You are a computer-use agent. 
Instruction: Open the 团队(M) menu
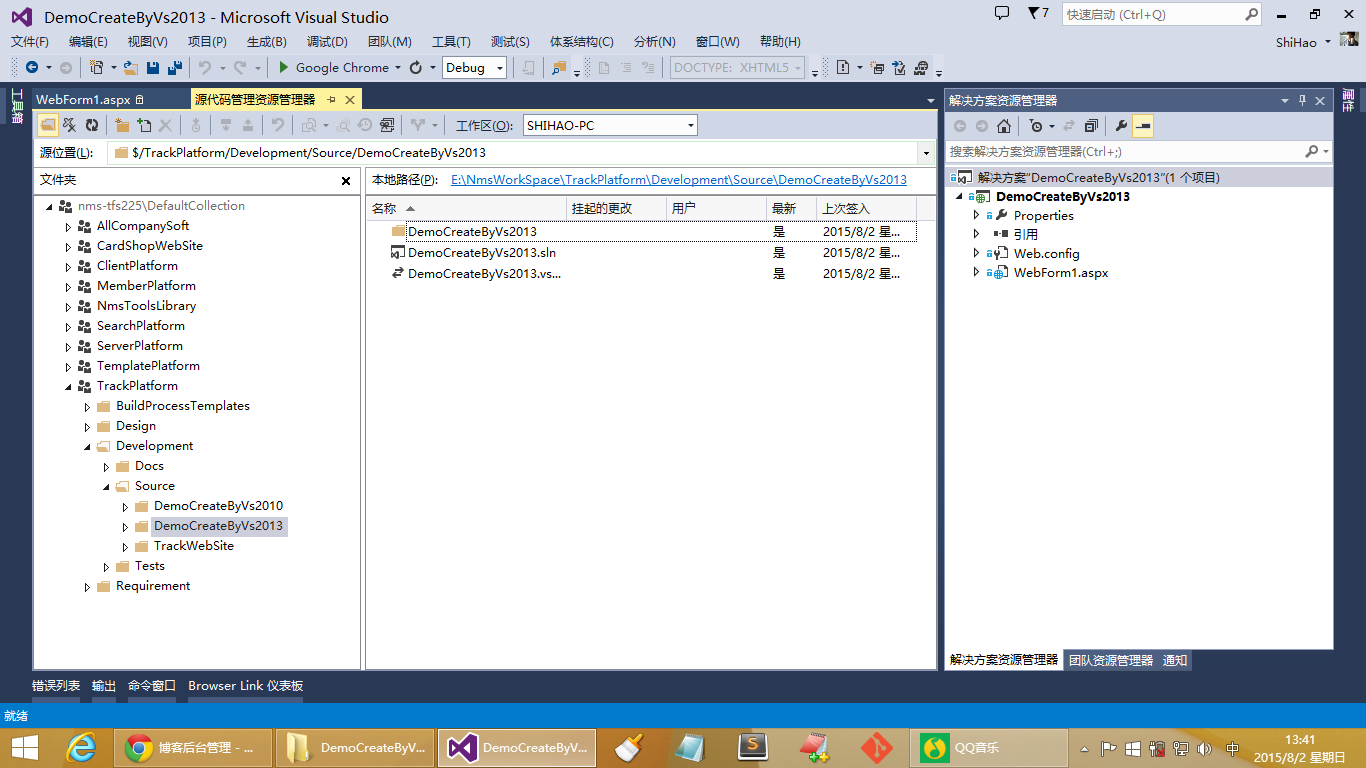[390, 41]
